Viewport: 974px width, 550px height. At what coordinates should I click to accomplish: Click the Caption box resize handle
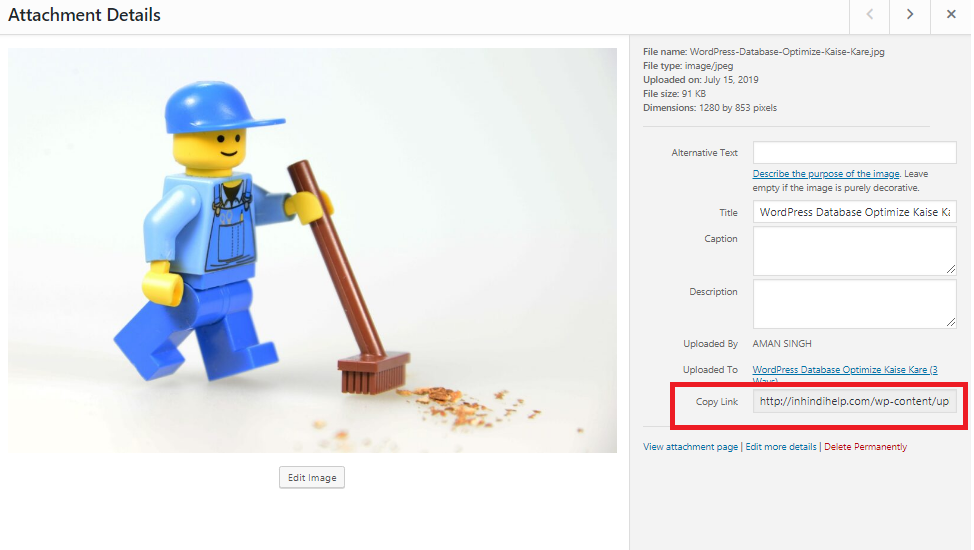(x=950, y=269)
